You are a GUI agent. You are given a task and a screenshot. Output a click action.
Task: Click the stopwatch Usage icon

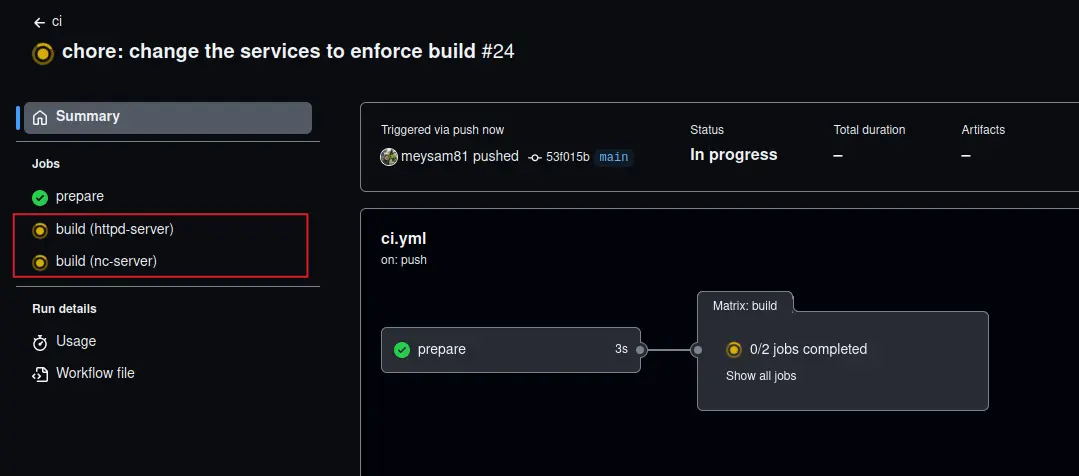40,342
